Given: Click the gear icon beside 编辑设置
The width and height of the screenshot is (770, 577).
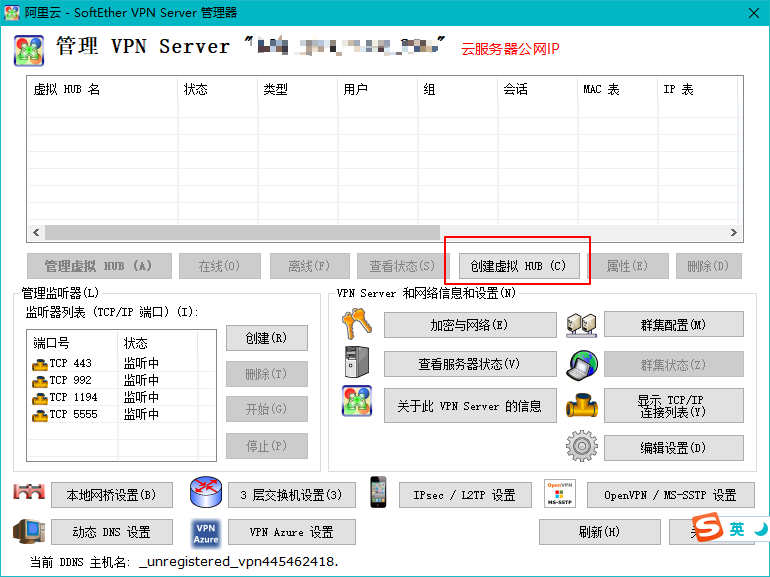Looking at the screenshot, I should [x=582, y=446].
